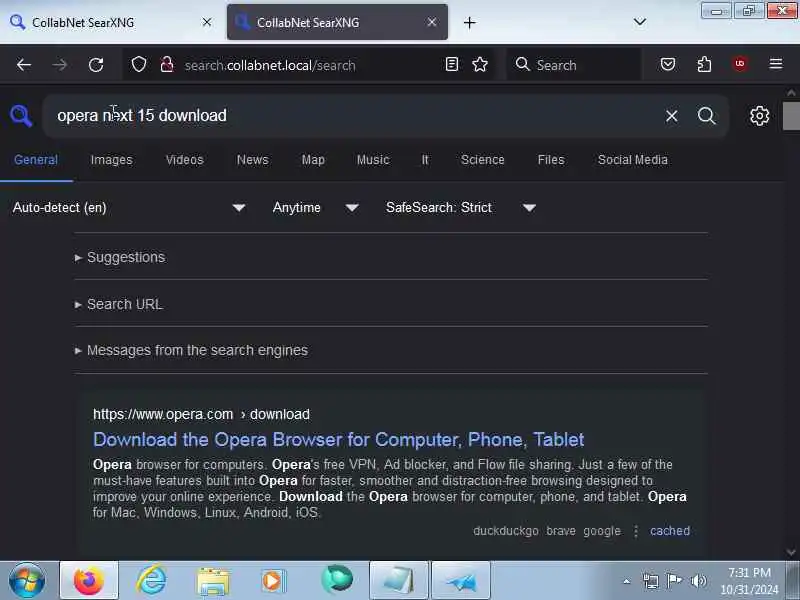Open the Social Media category
Screen dimensions: 800x600
[632, 160]
